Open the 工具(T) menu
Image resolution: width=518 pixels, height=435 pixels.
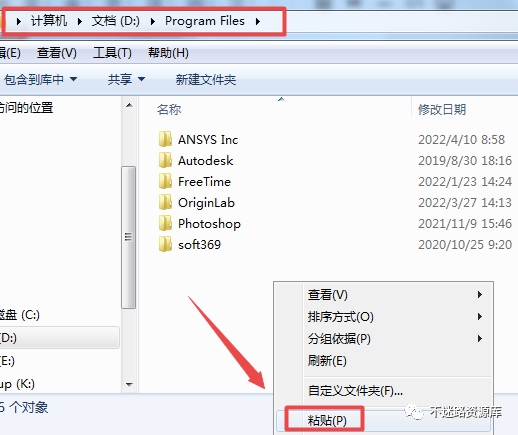coord(112,53)
